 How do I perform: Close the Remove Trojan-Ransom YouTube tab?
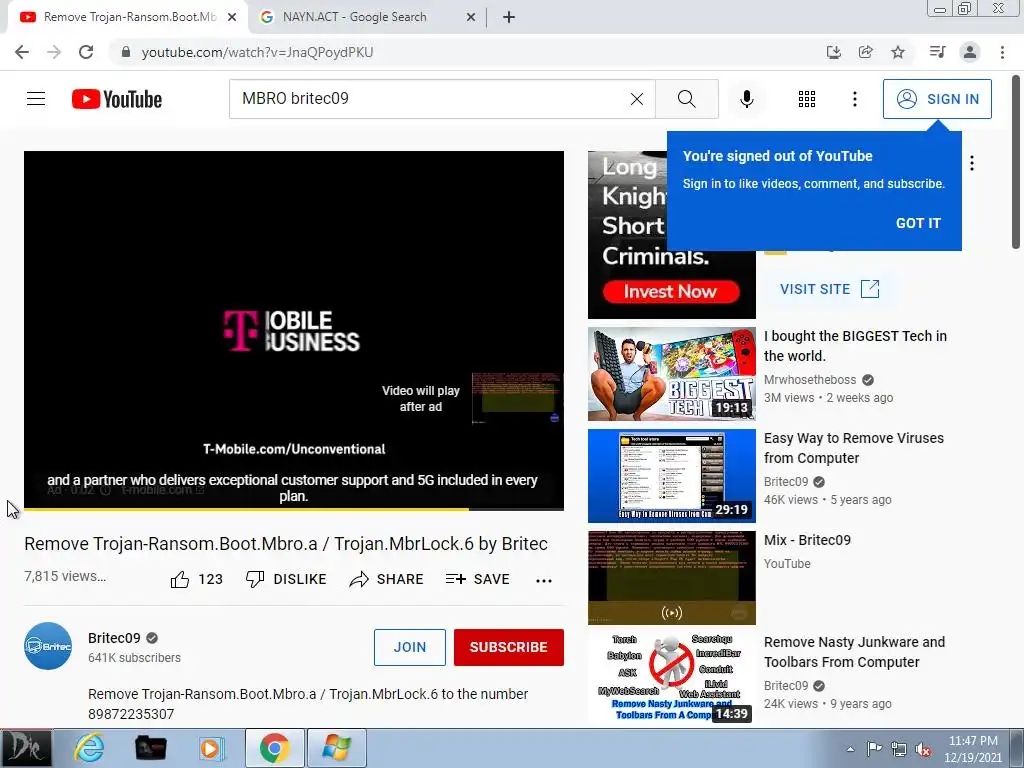tap(232, 17)
